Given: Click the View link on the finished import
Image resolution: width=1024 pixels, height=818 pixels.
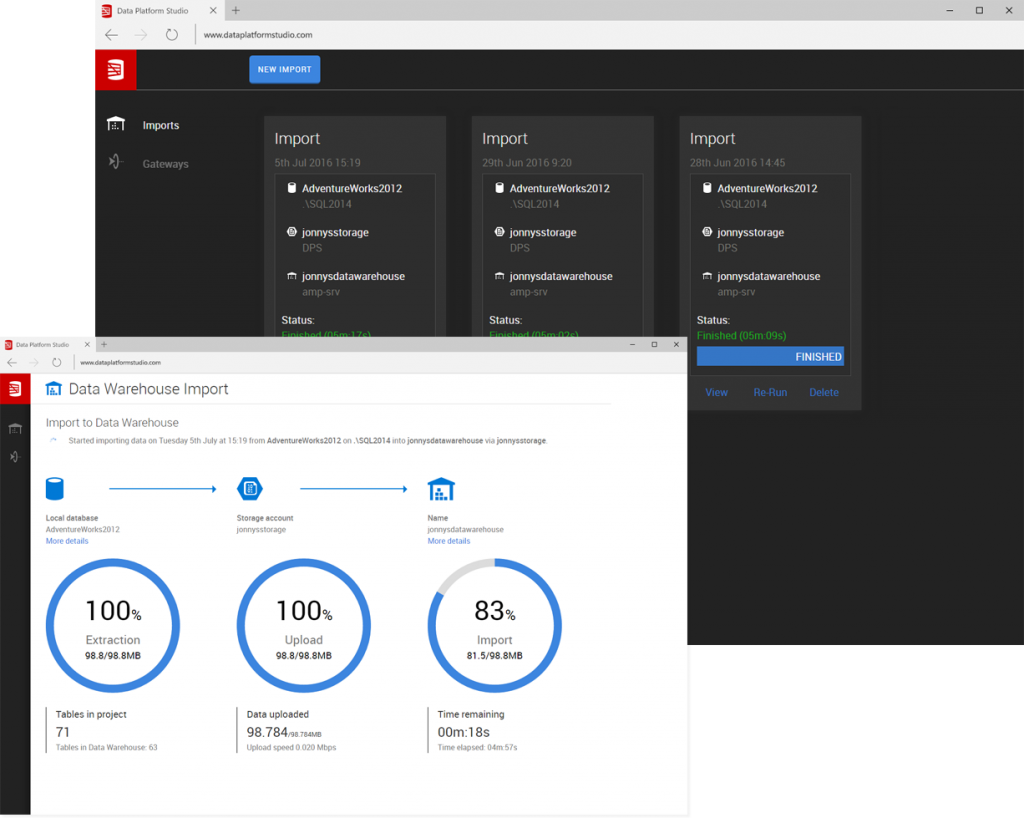Looking at the screenshot, I should pyautogui.click(x=717, y=392).
